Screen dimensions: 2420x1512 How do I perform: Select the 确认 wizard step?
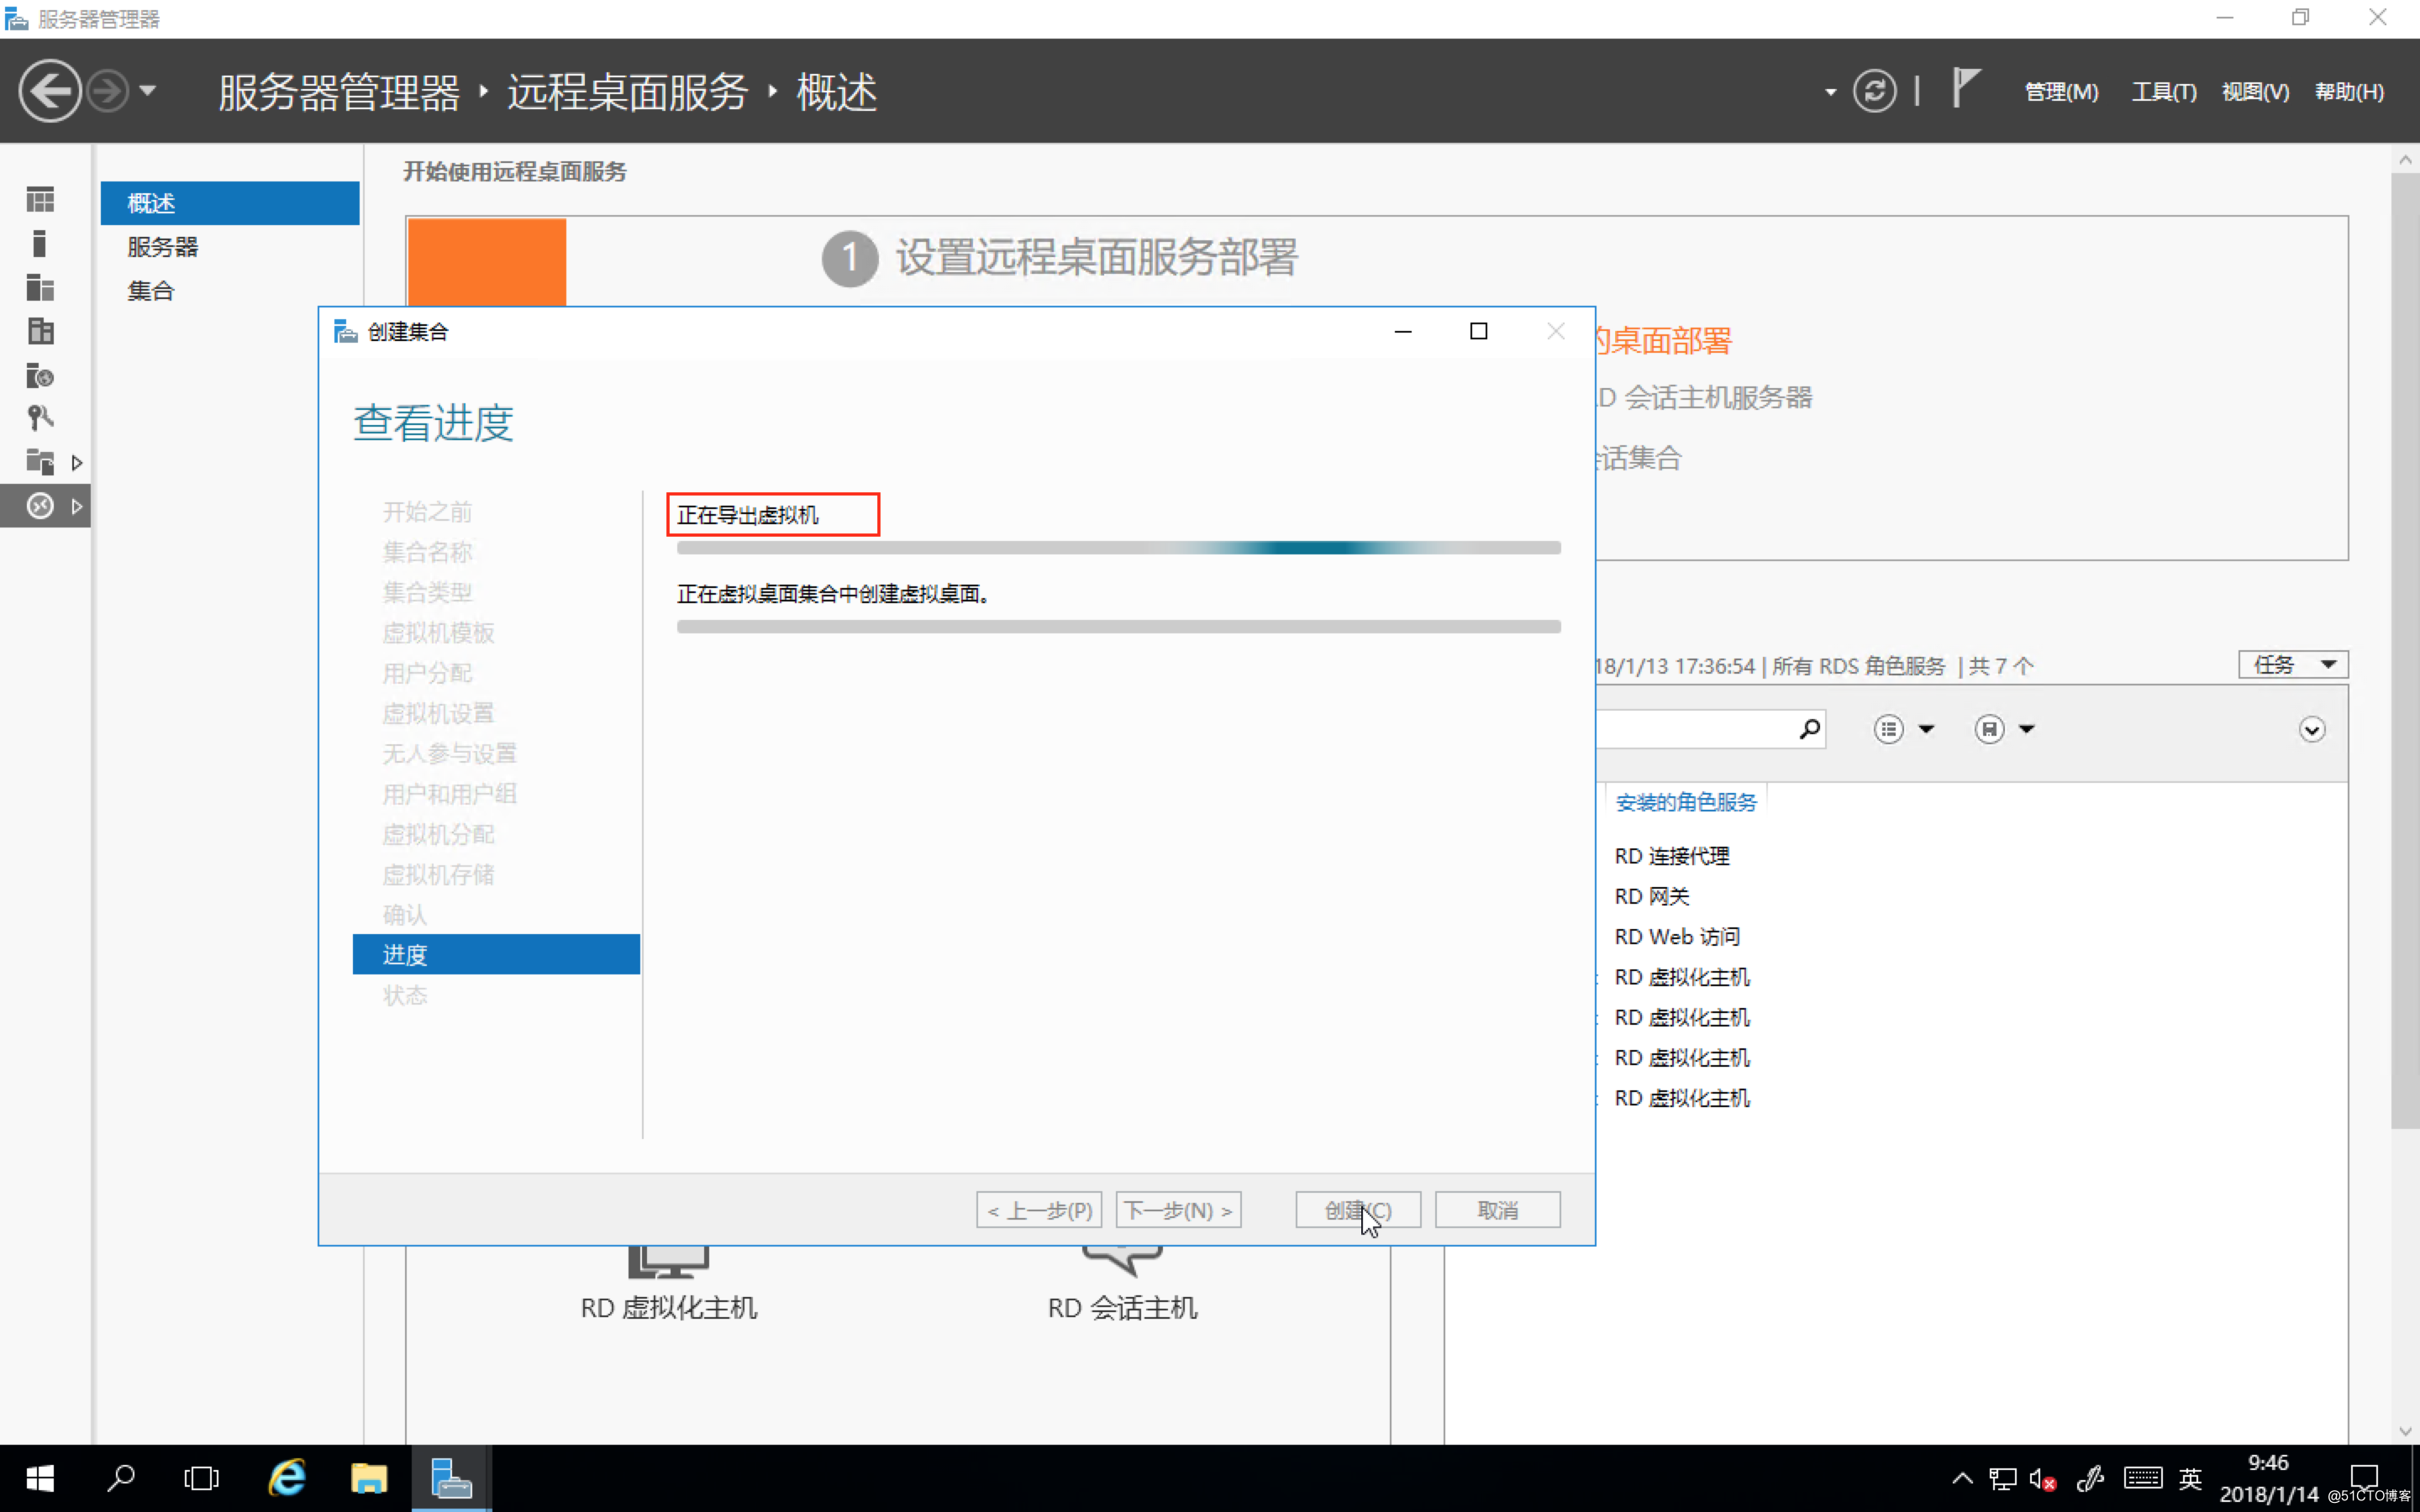pos(405,914)
